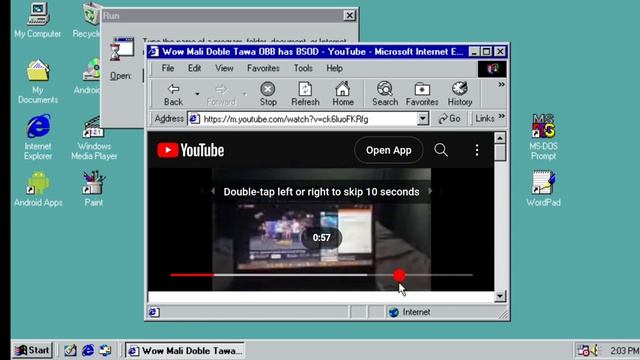Refresh the YouTube page
Image resolution: width=640 pixels, height=360 pixels.
[305, 94]
